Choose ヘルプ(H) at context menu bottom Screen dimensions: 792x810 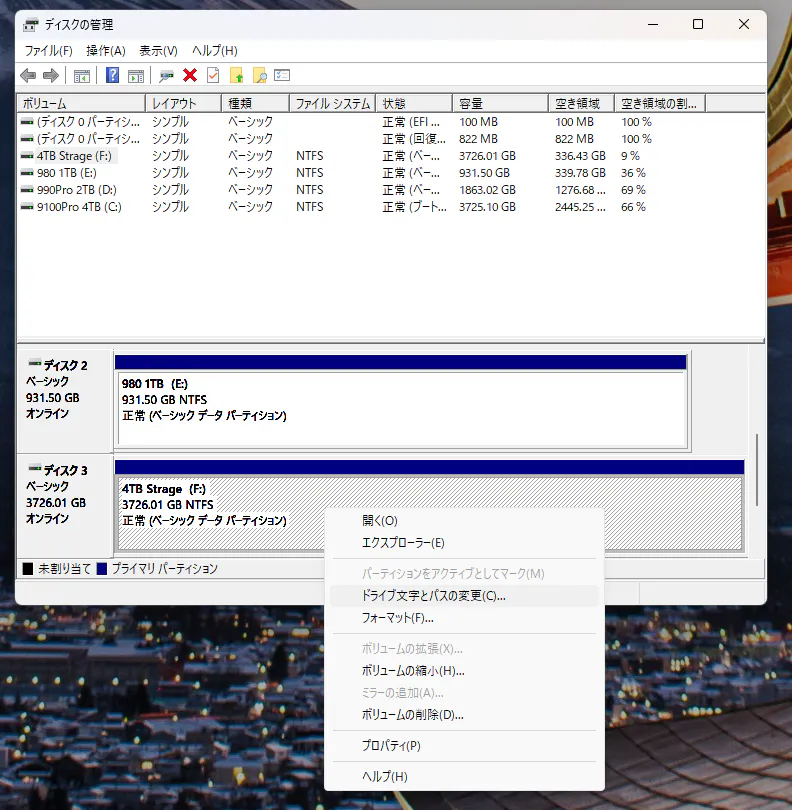click(x=464, y=776)
